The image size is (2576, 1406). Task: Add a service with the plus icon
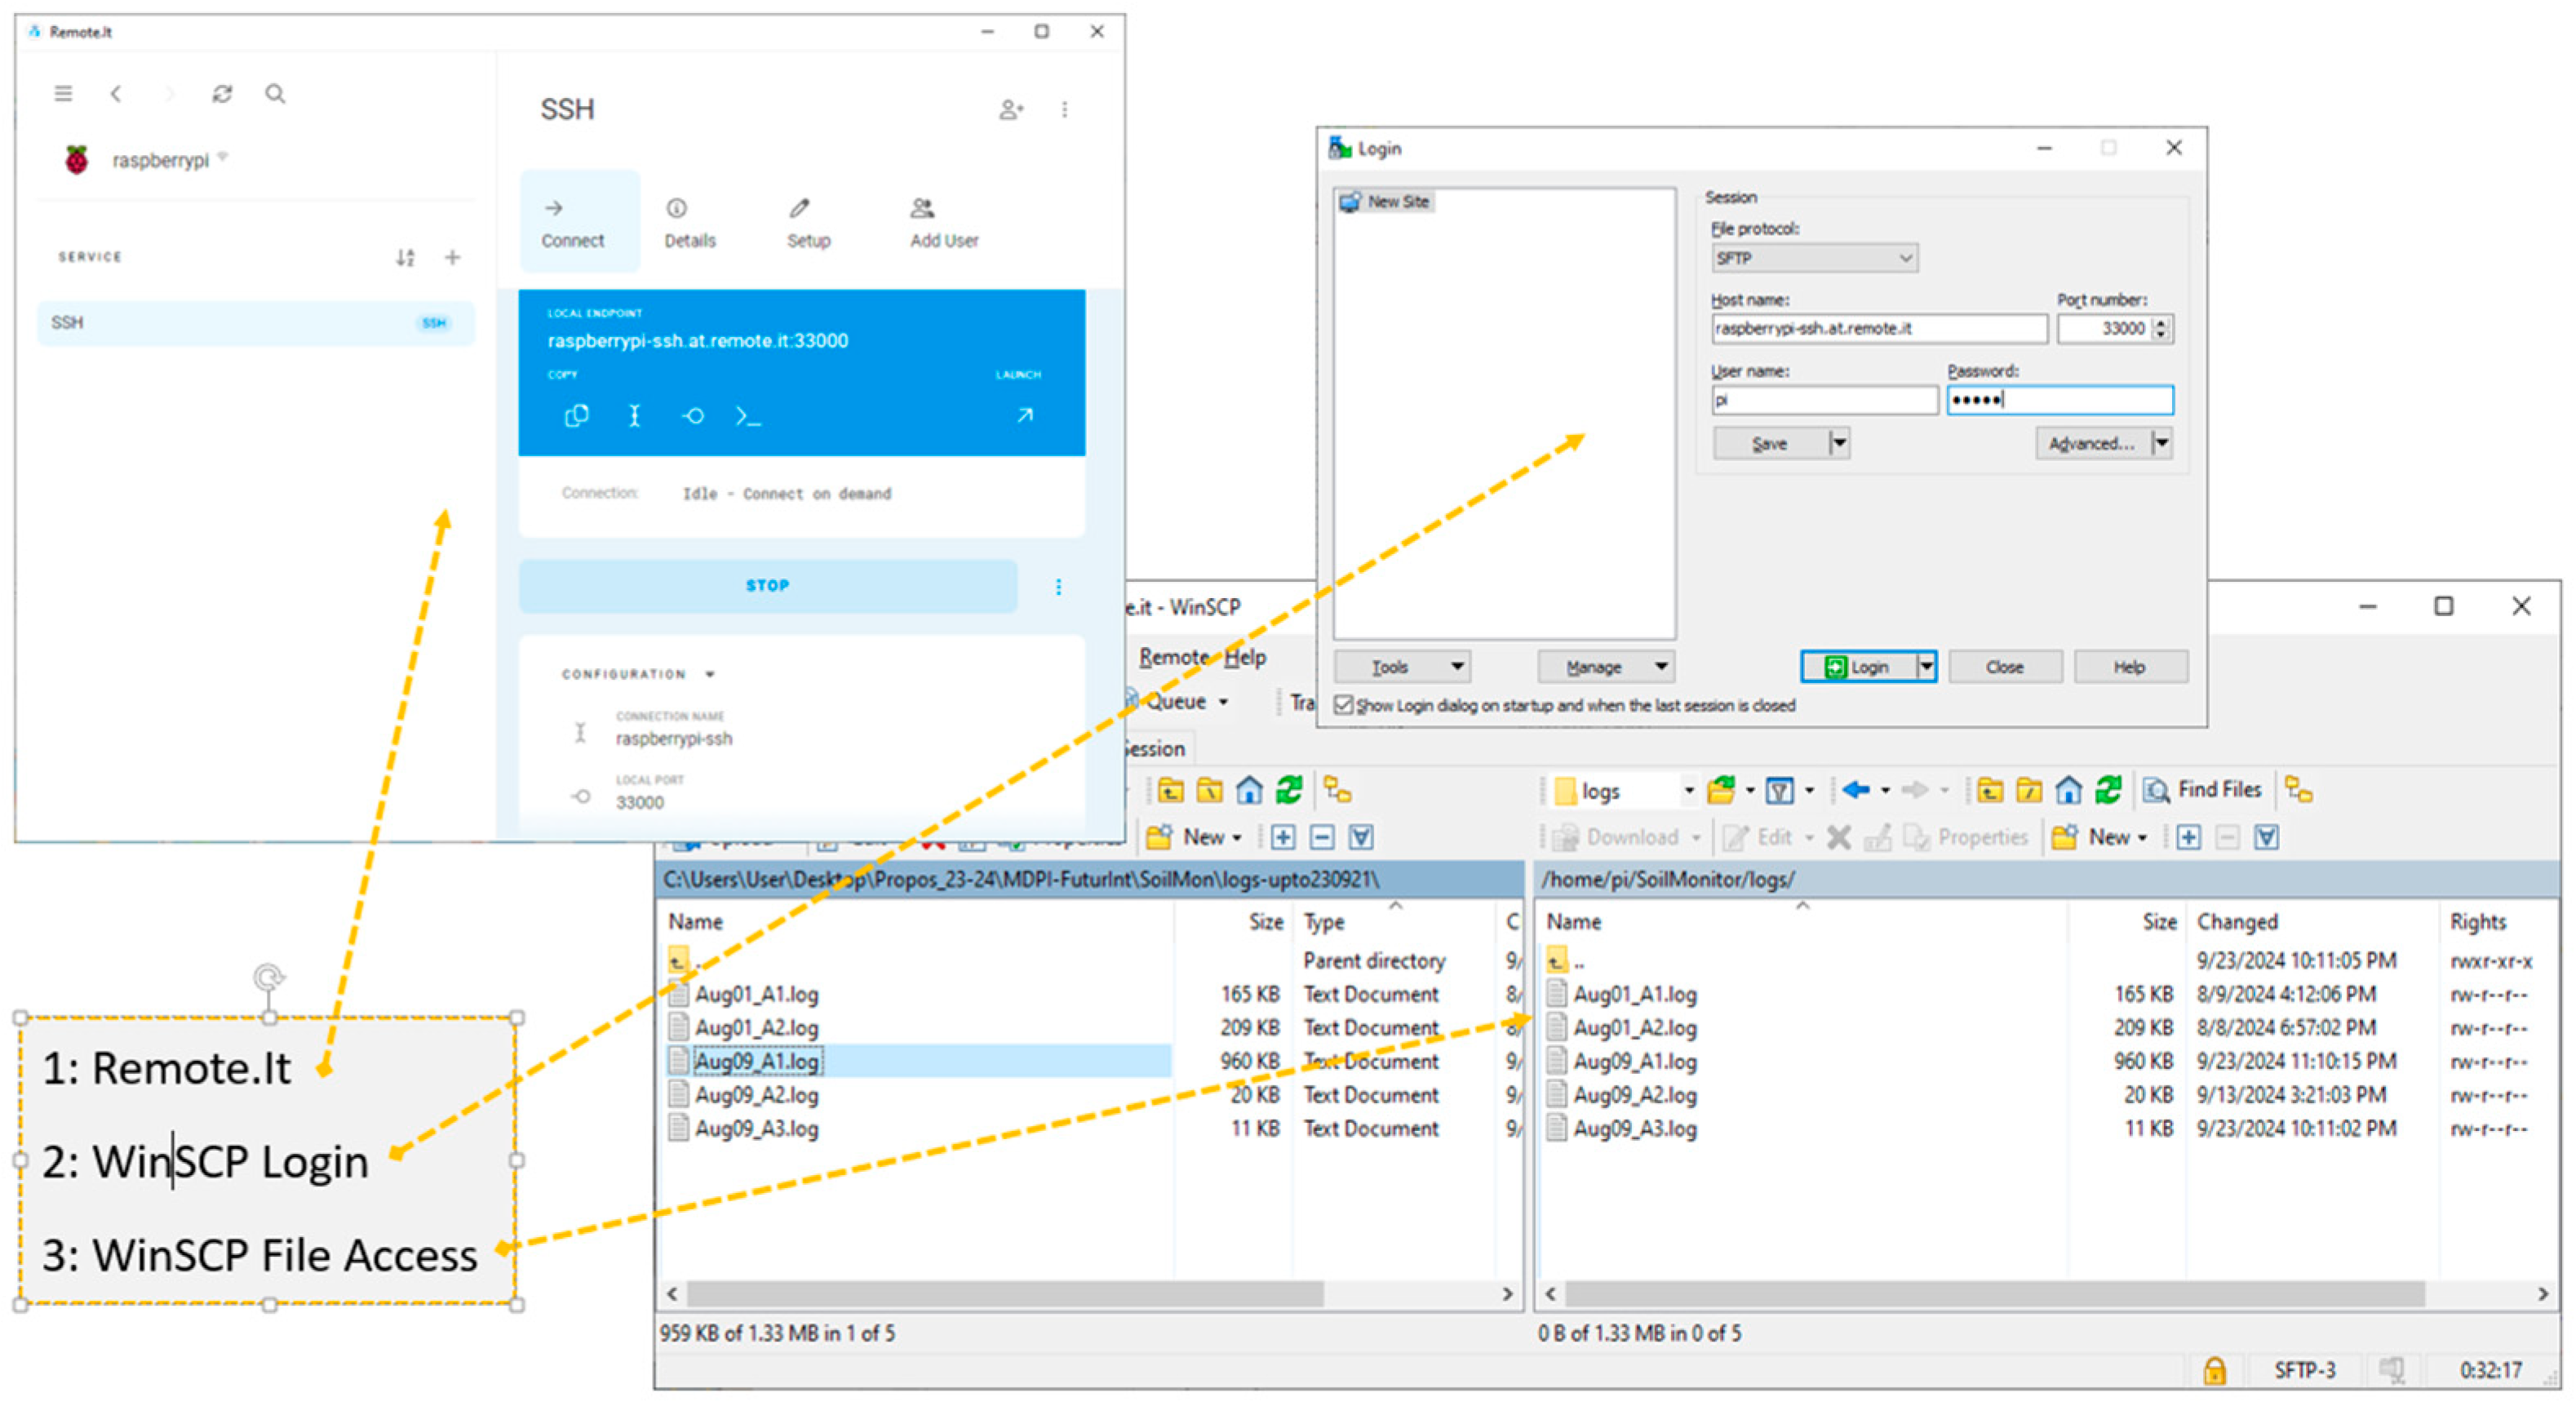[x=452, y=258]
